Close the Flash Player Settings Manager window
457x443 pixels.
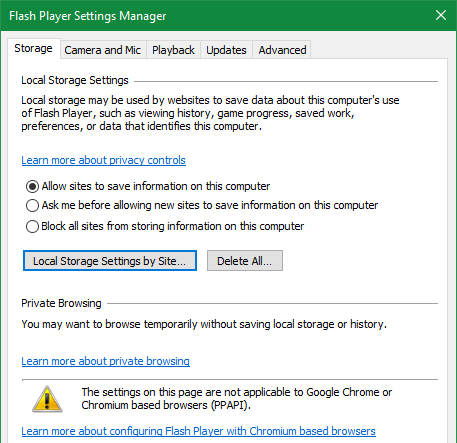[x=441, y=15]
